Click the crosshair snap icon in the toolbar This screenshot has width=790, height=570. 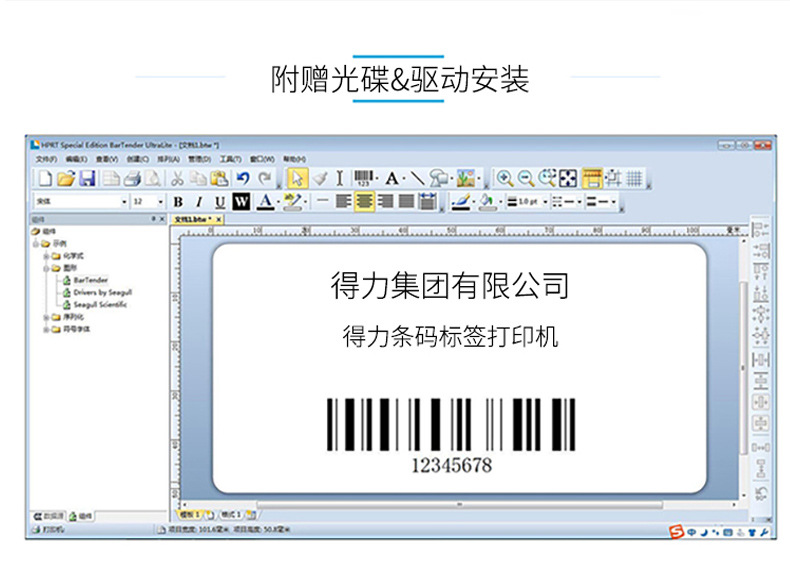click(613, 178)
